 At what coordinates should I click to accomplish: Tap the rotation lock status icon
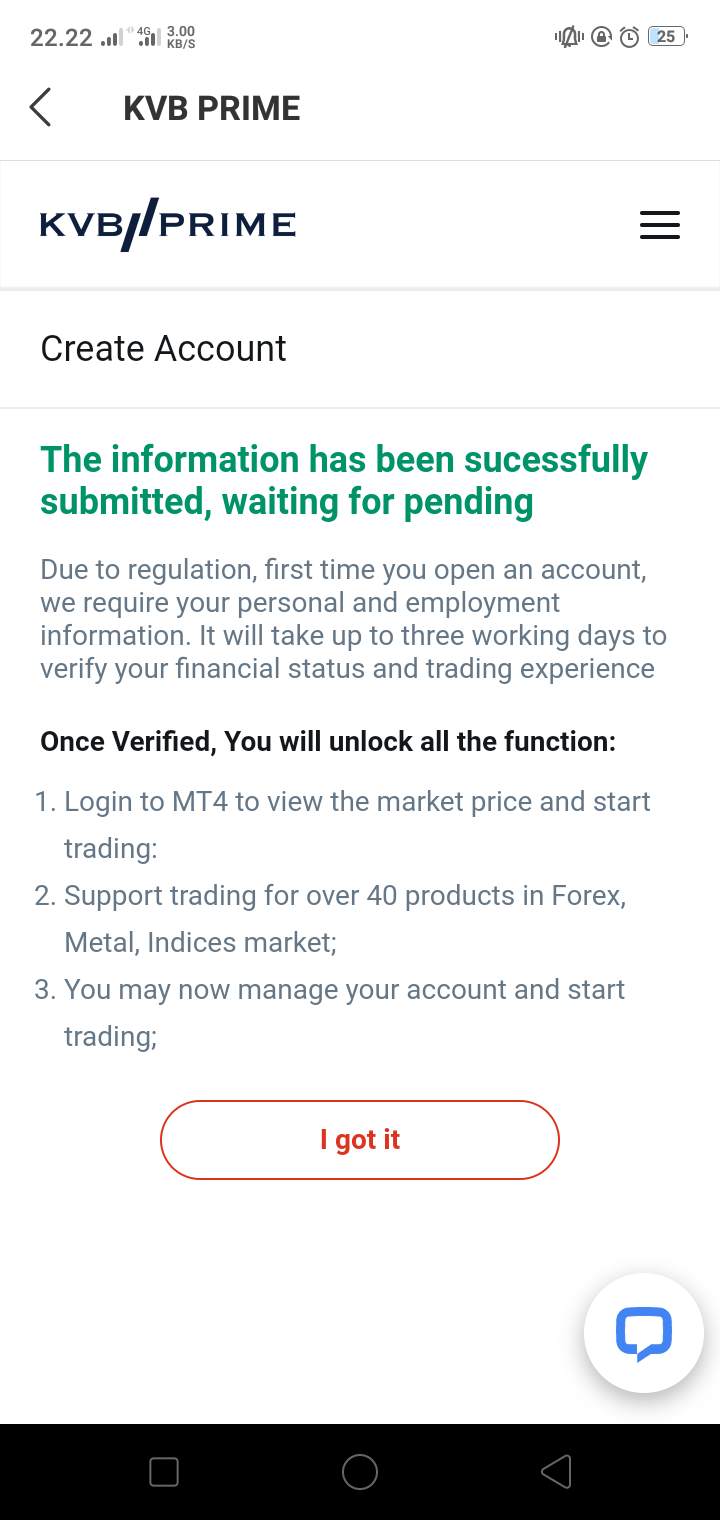point(601,37)
